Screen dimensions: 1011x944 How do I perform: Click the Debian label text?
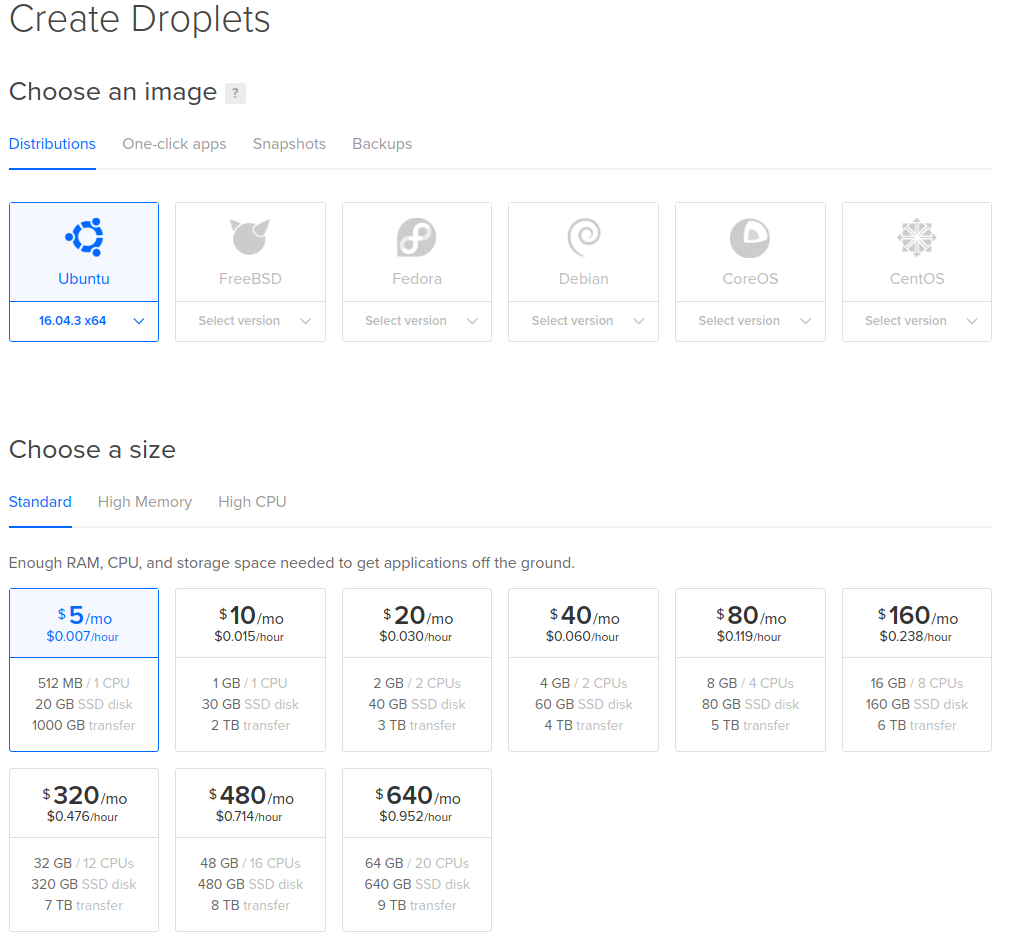pyautogui.click(x=584, y=279)
